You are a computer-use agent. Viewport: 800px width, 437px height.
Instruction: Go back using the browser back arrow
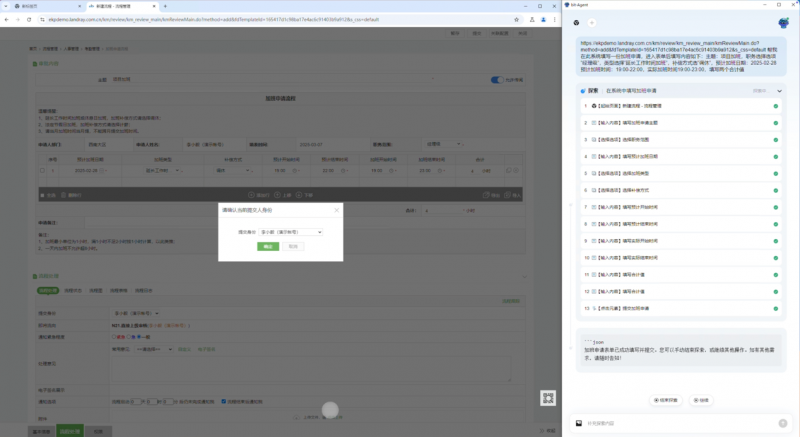7,19
